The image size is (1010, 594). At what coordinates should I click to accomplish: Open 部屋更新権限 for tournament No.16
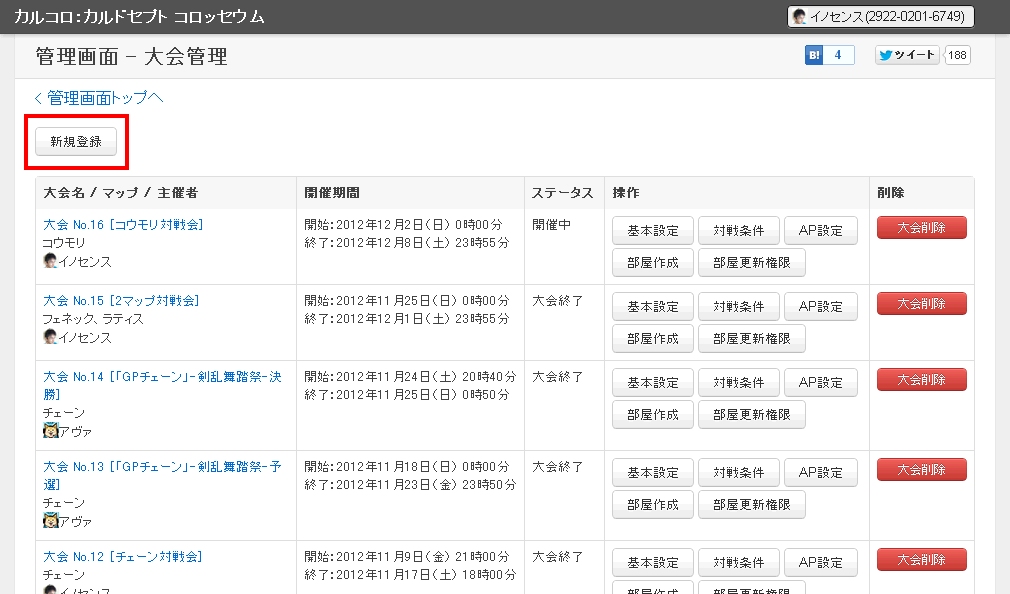pyautogui.click(x=751, y=263)
